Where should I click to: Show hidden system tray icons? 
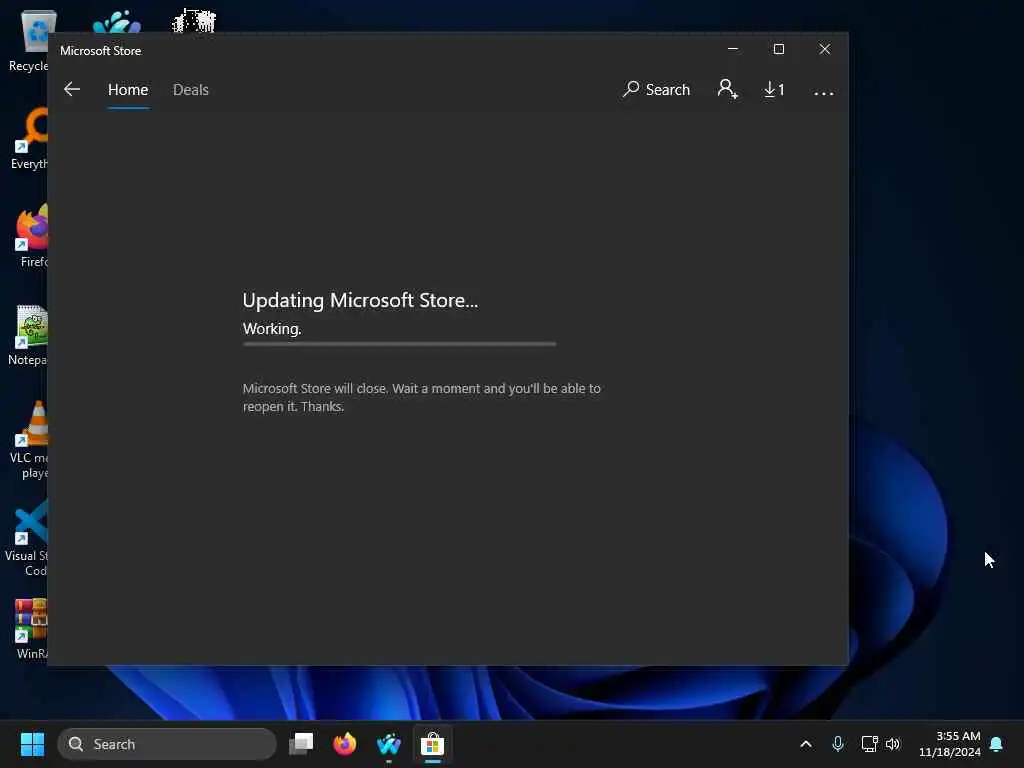coord(806,744)
